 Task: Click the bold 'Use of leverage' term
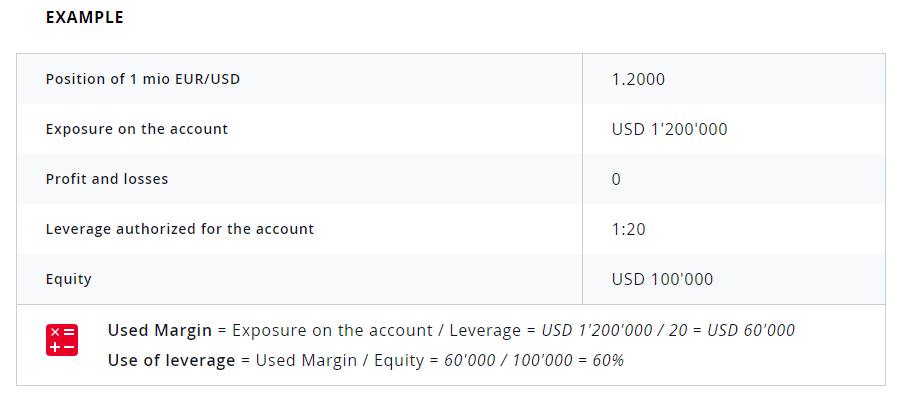(x=171, y=360)
